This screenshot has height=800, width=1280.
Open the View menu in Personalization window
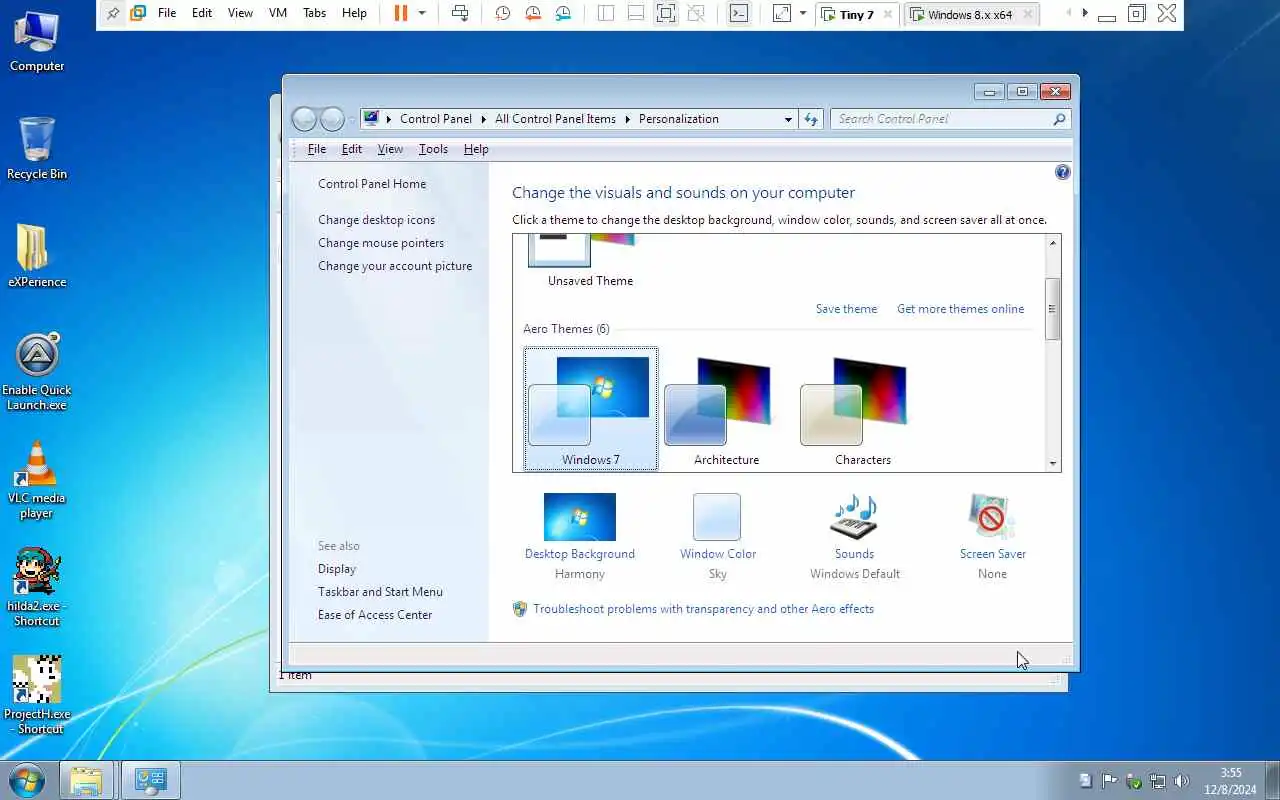coord(390,149)
